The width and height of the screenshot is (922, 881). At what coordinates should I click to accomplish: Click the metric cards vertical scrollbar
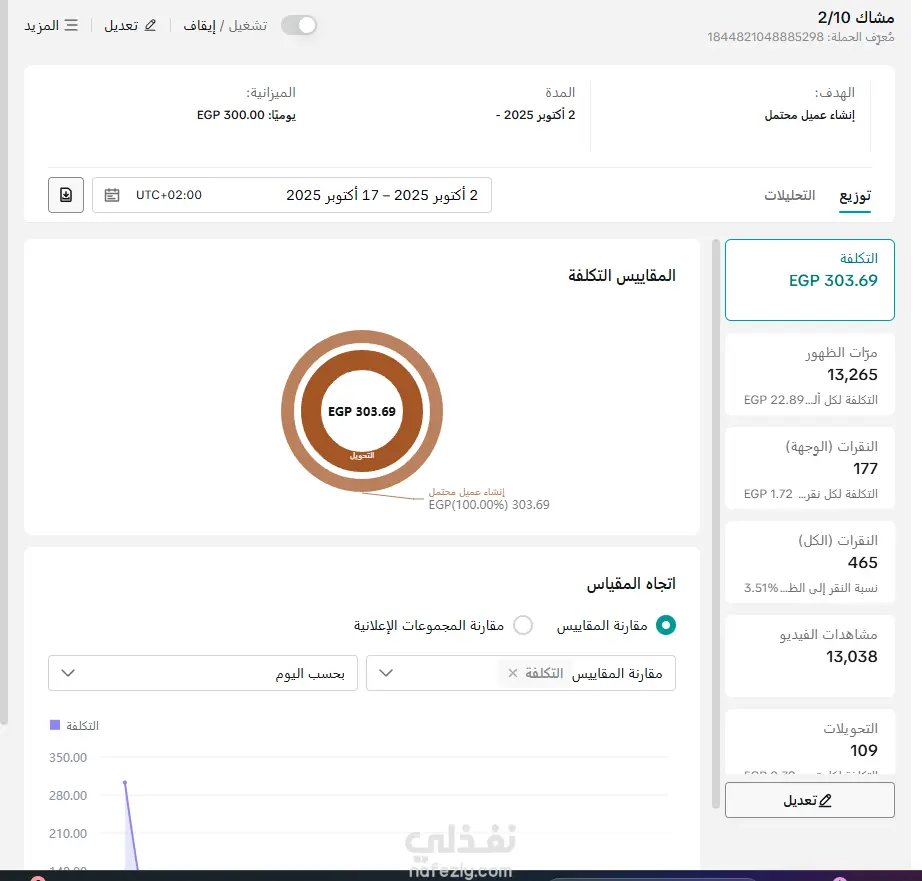click(x=716, y=523)
